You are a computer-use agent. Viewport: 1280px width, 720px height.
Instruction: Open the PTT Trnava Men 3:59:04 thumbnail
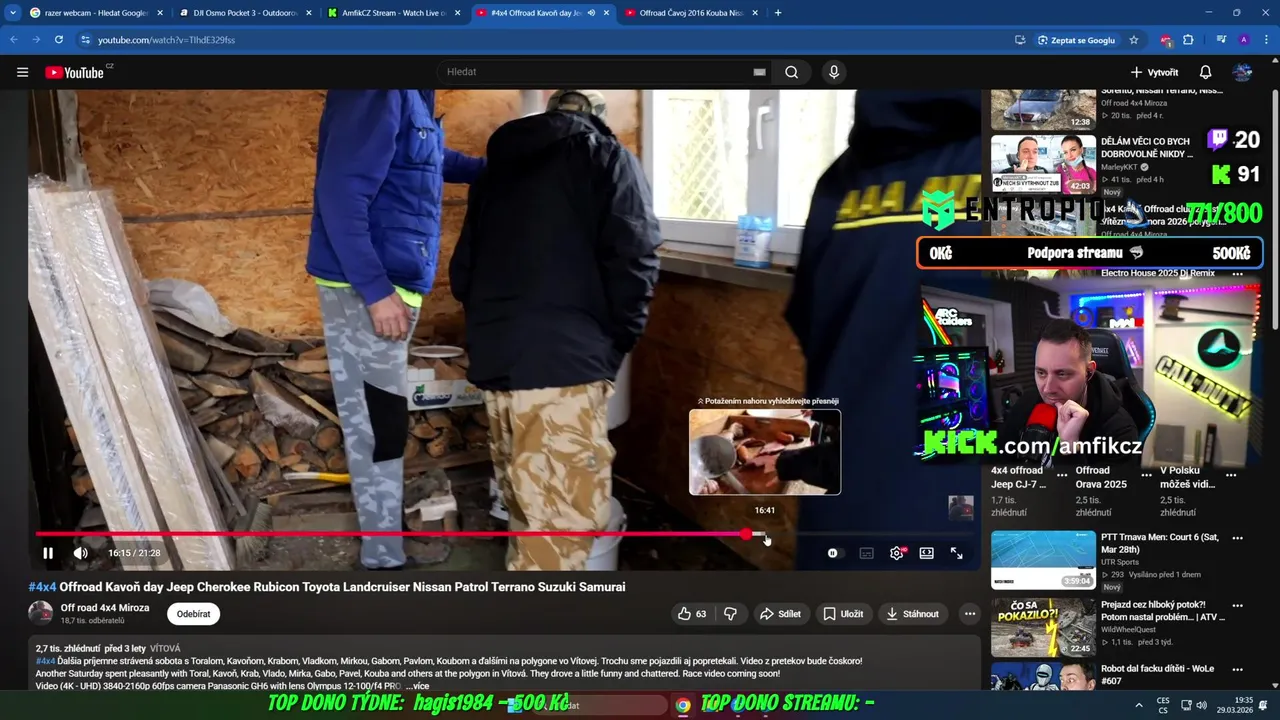1043,560
